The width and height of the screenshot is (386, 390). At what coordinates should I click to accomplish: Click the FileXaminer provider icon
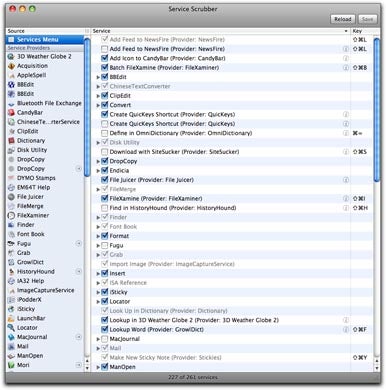pos(11,215)
